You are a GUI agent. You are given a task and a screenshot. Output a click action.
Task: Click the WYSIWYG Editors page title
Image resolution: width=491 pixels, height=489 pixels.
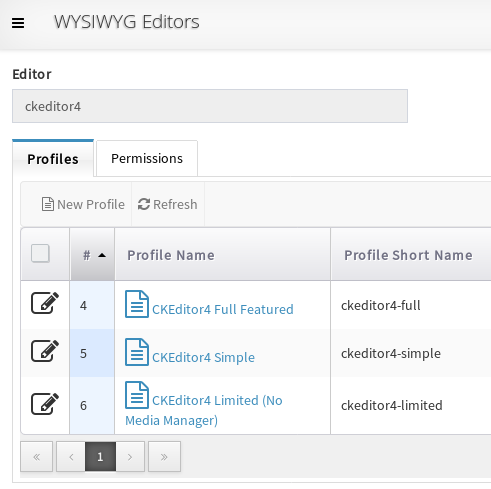pos(127,22)
